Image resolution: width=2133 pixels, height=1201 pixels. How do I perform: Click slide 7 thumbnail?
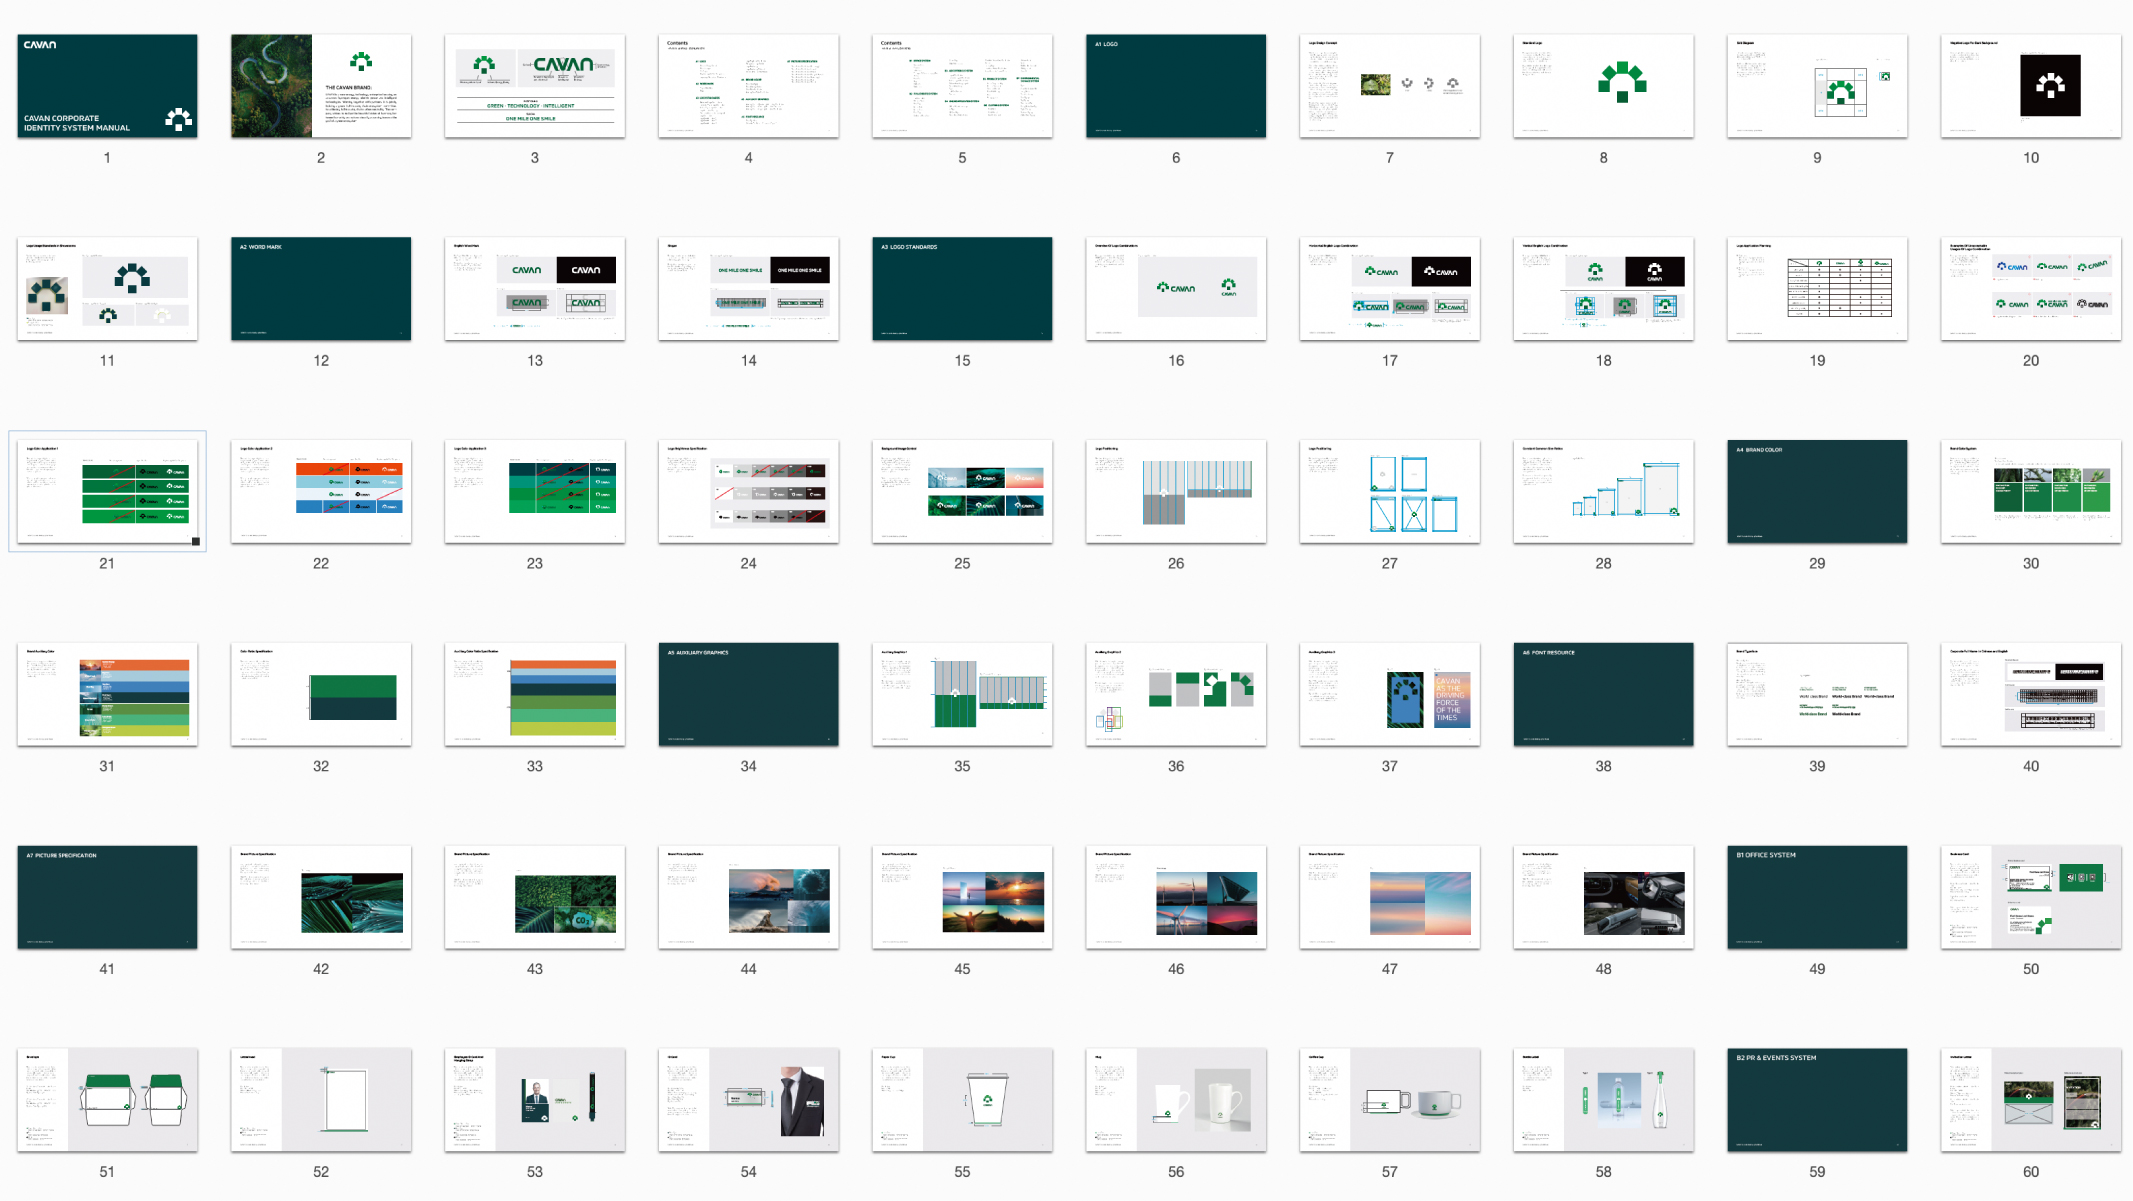point(1390,86)
